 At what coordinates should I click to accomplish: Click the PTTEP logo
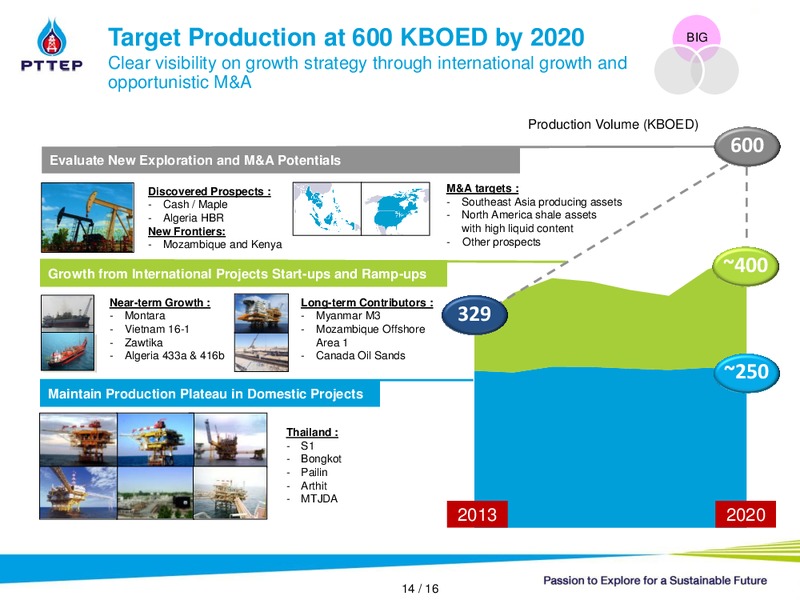click(52, 45)
